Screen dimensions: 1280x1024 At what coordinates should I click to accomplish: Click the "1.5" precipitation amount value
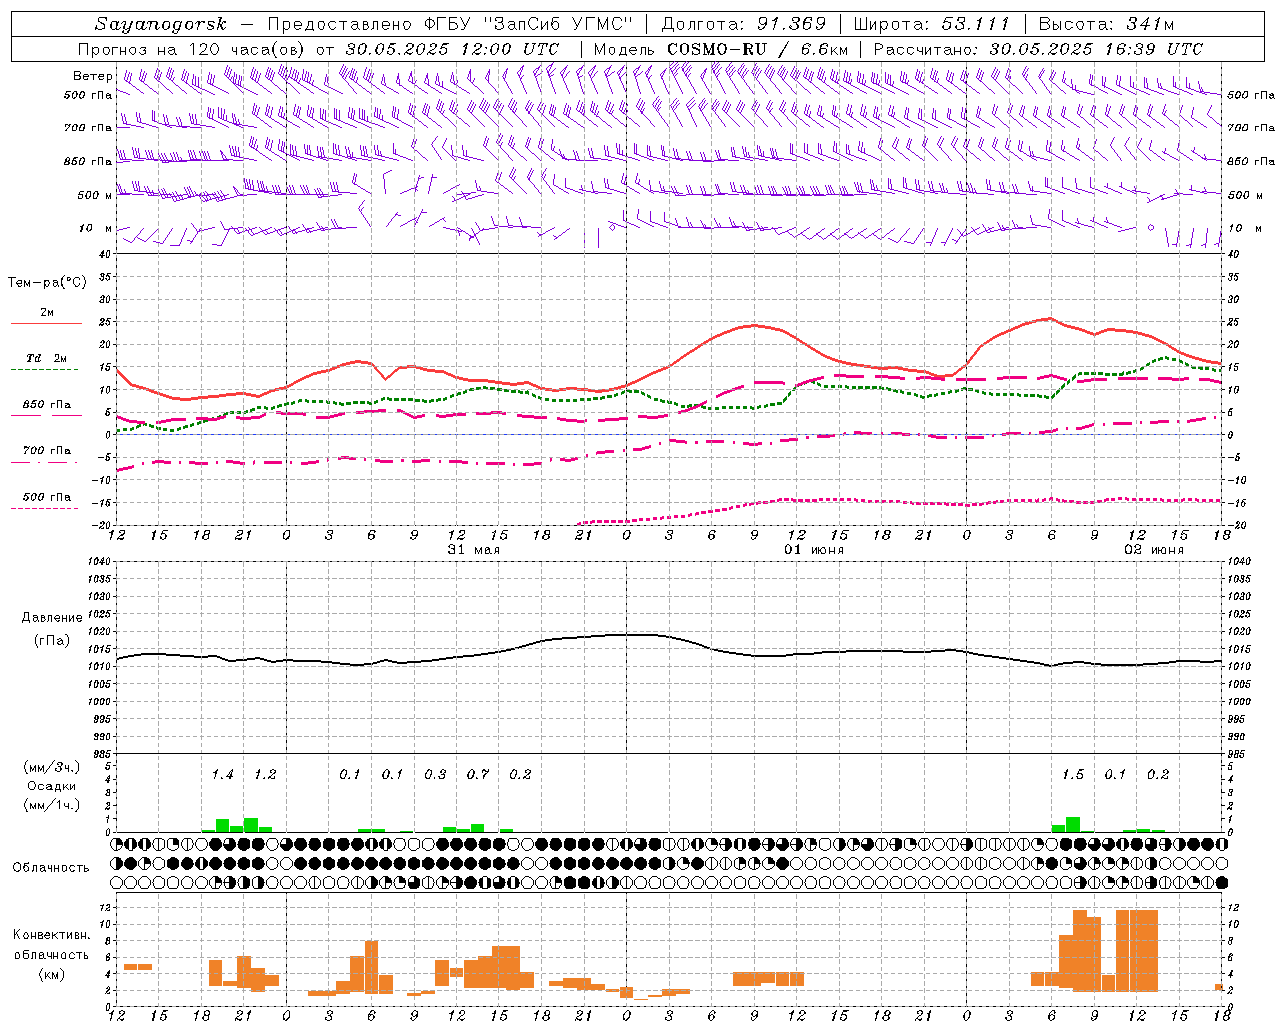1072,774
